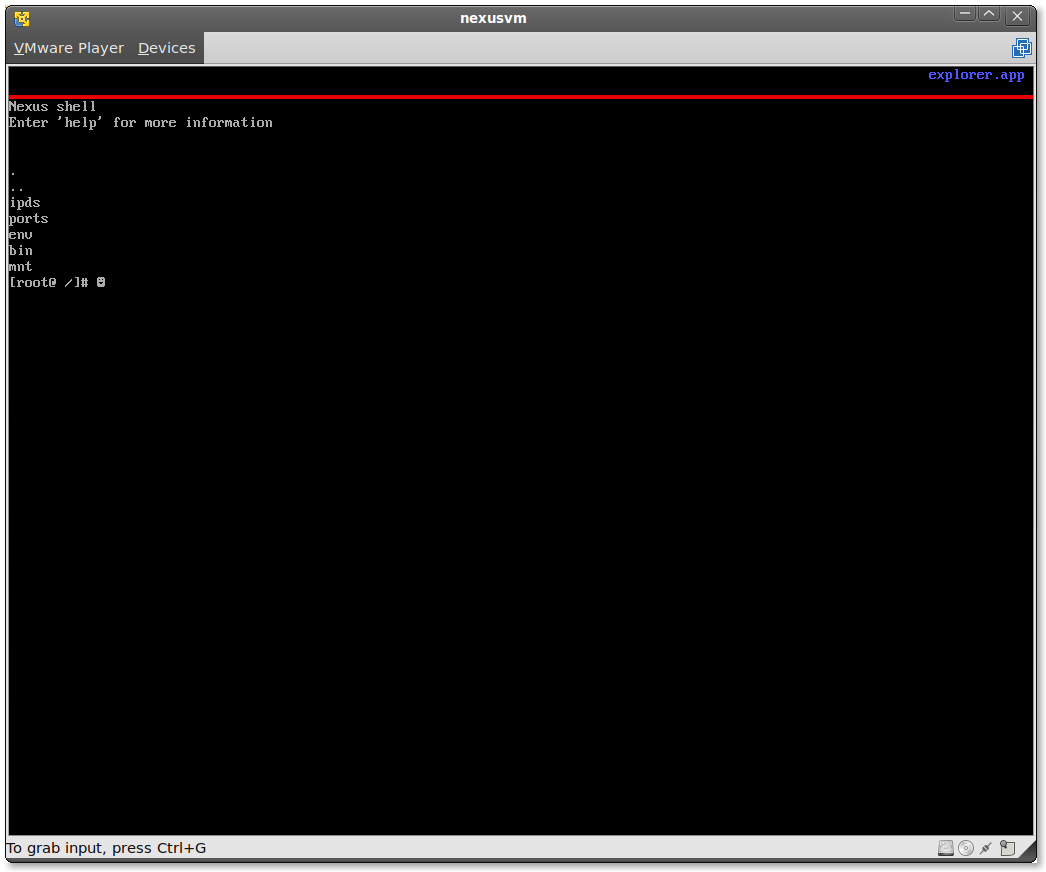Screen dimensions: 1046x872
Task: Close the nexusvm window
Action: click(x=1017, y=15)
